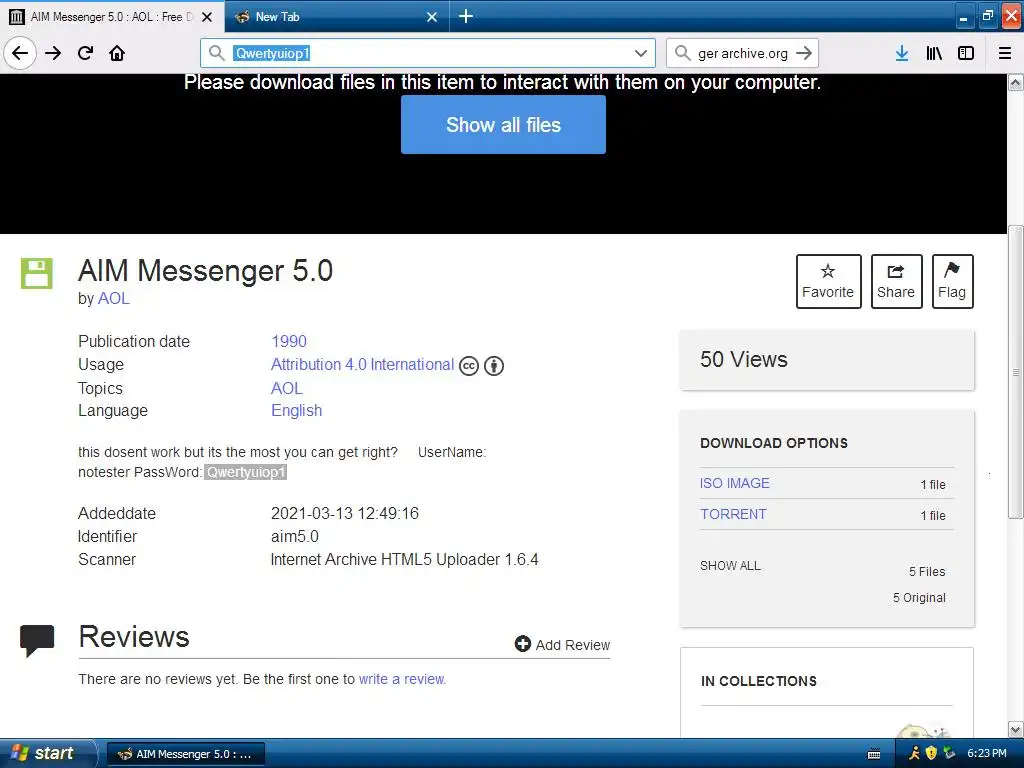Image resolution: width=1024 pixels, height=768 pixels.
Task: Open the Downloads panel
Action: [902, 53]
